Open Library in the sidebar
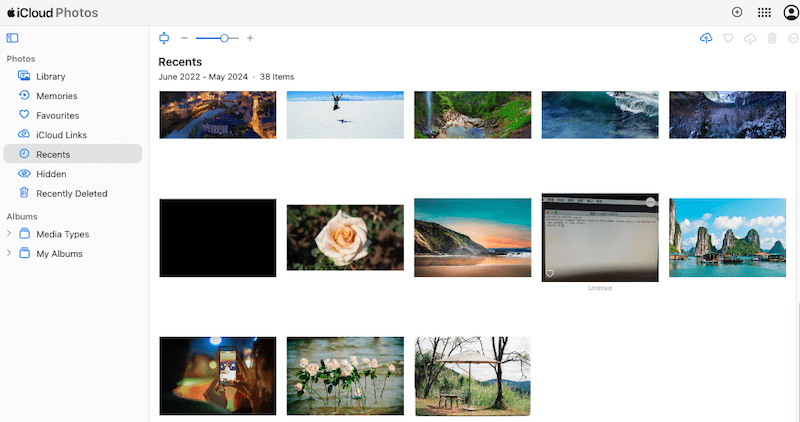800x422 pixels. click(x=72, y=76)
